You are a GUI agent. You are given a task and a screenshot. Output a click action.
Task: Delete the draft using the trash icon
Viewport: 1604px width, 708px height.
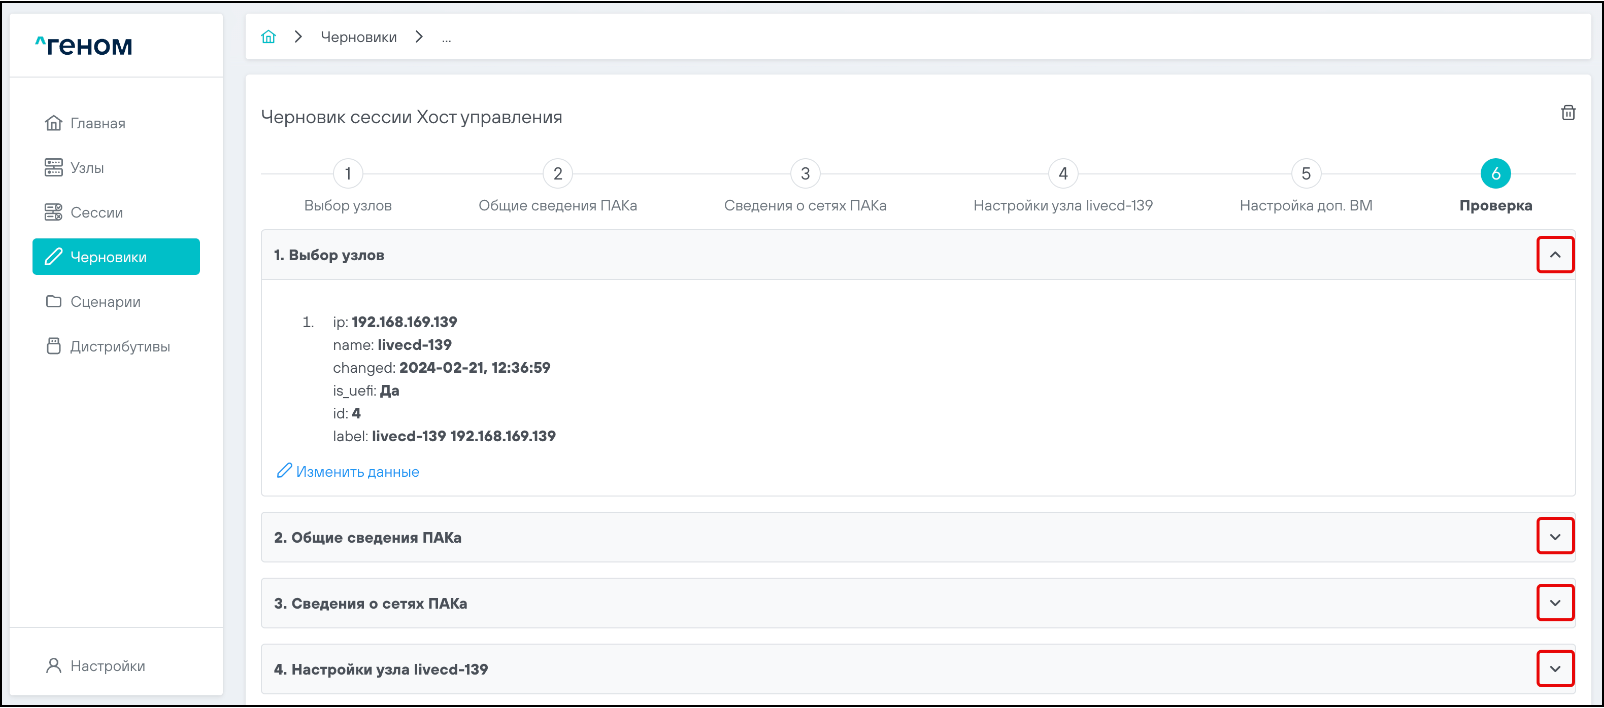tap(1568, 113)
